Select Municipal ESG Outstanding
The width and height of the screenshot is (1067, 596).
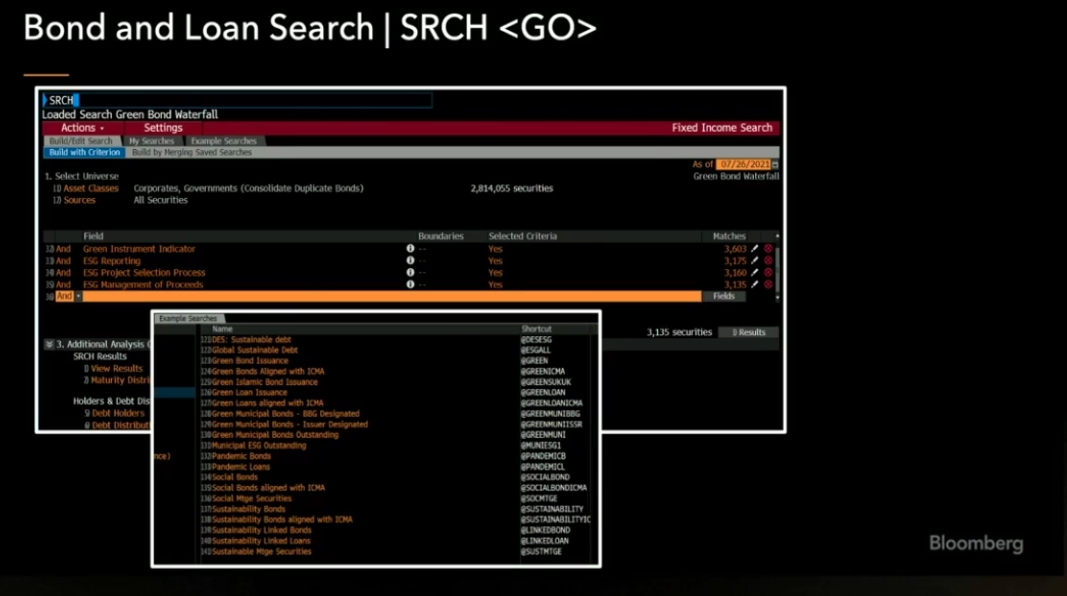pyautogui.click(x=259, y=446)
